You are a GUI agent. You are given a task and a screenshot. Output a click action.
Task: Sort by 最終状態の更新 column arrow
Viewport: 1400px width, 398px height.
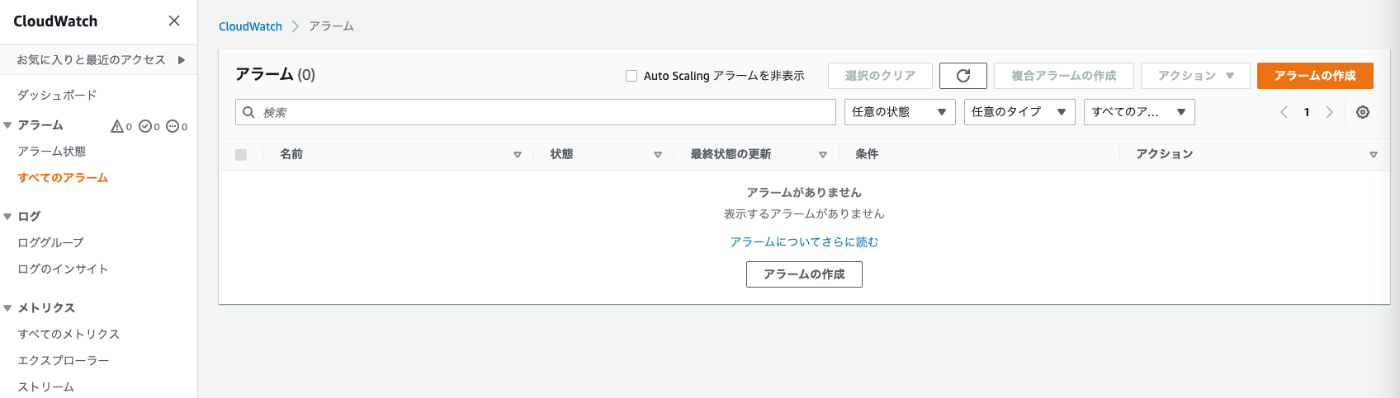(x=822, y=155)
